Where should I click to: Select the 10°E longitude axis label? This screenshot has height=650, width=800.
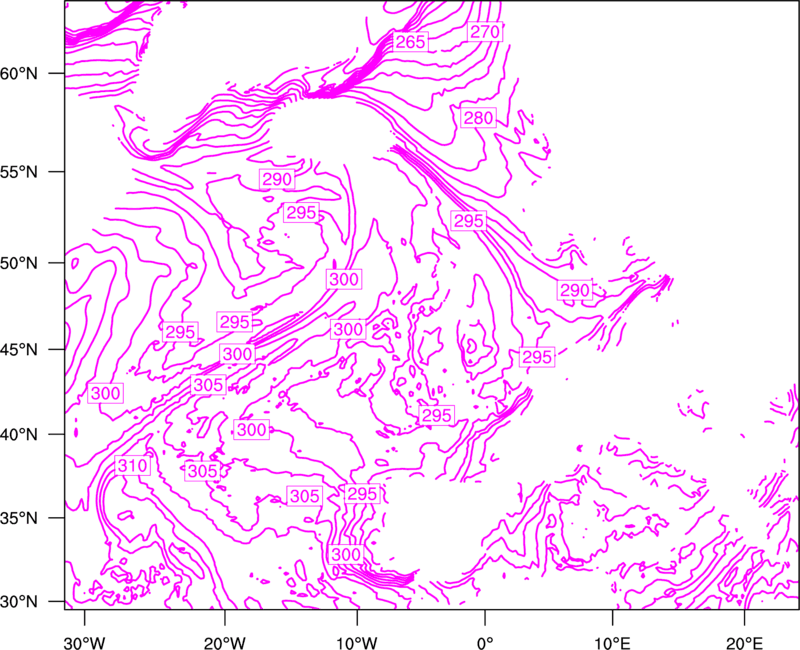click(612, 642)
